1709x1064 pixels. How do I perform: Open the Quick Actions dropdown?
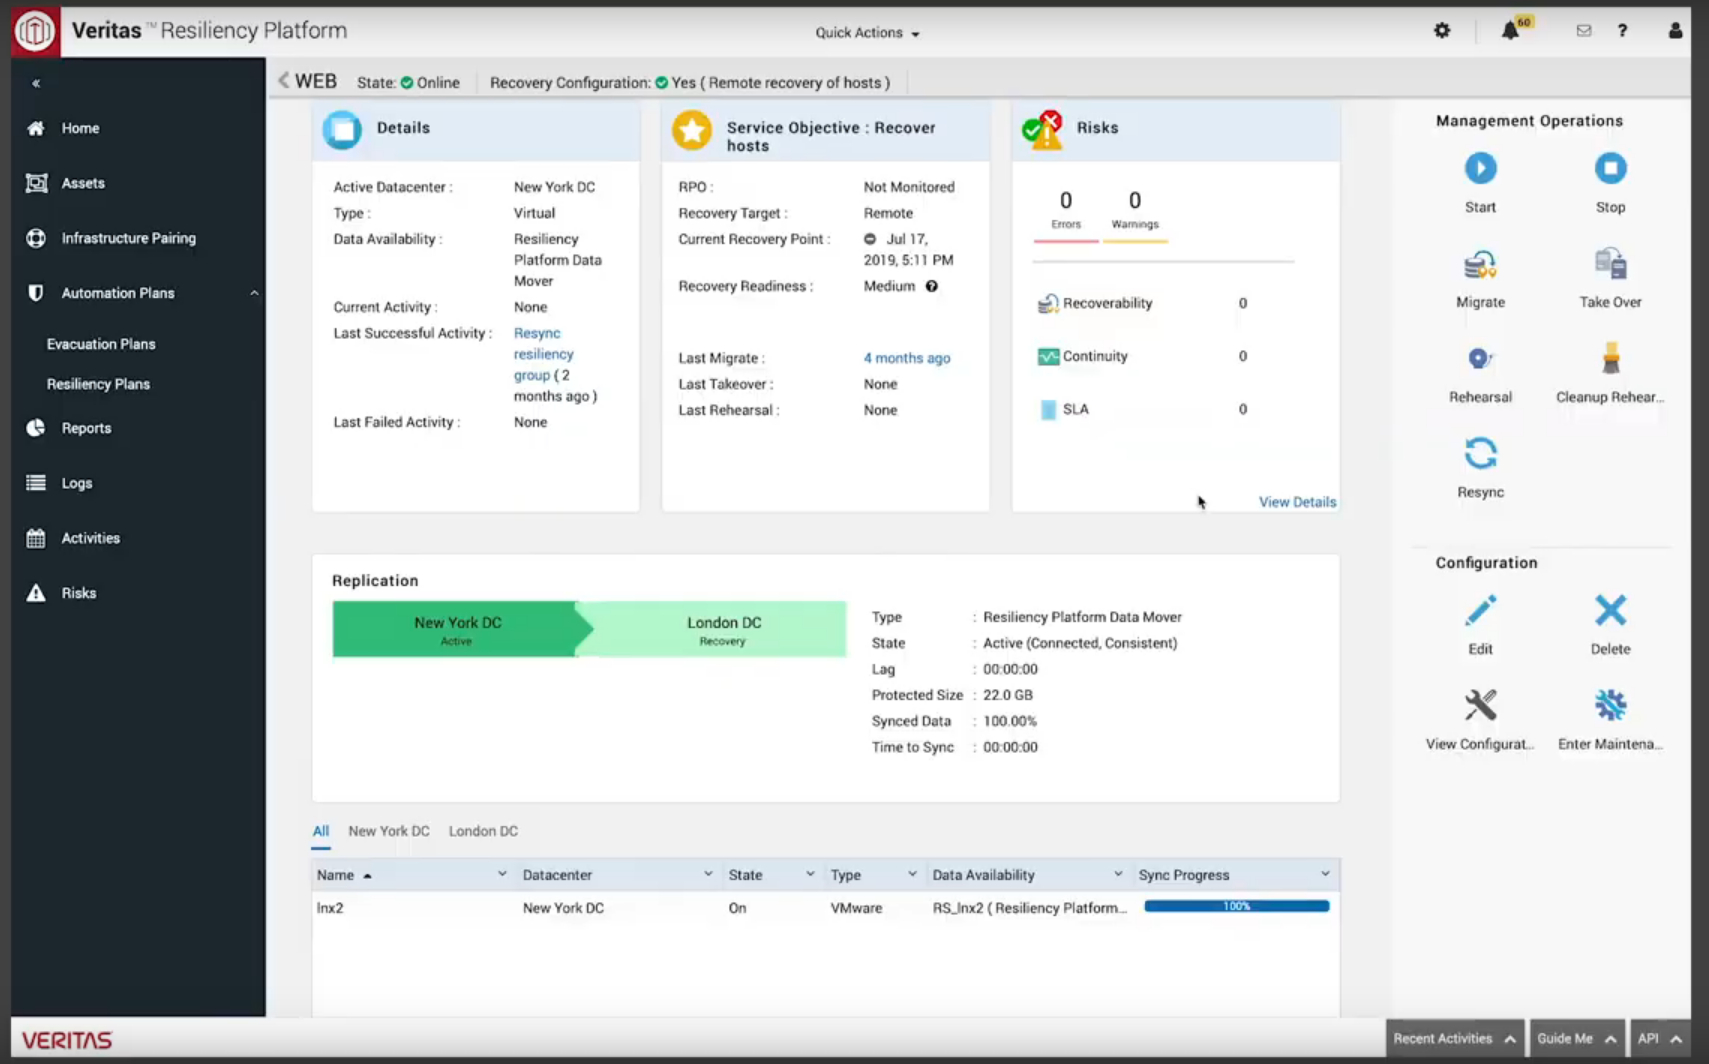[867, 32]
